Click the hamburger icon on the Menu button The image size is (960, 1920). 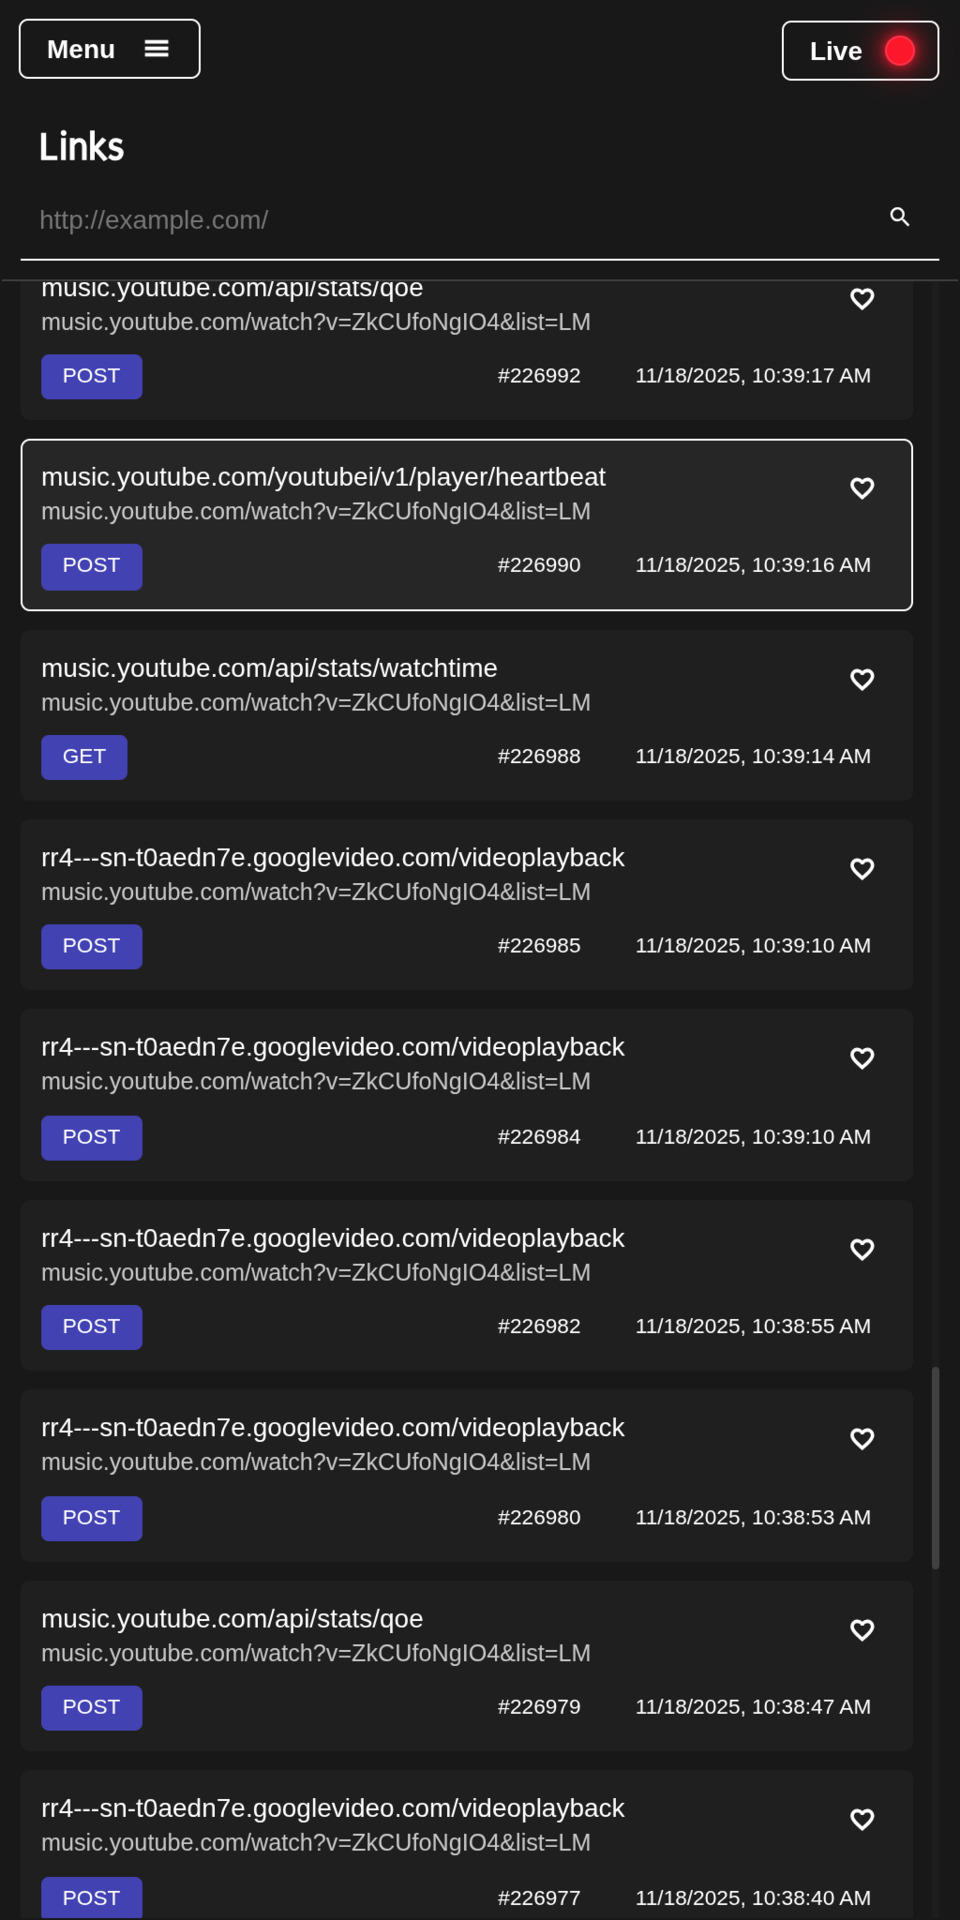click(x=157, y=47)
